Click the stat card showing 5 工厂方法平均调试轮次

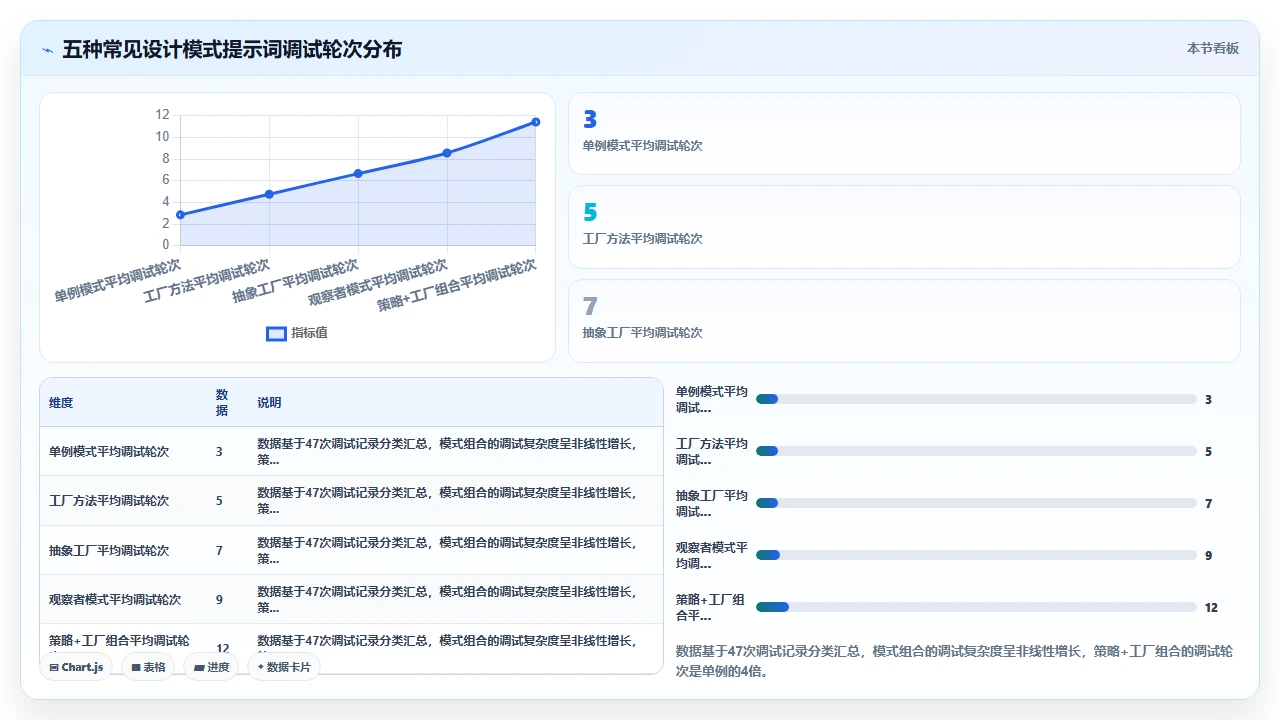click(x=904, y=227)
